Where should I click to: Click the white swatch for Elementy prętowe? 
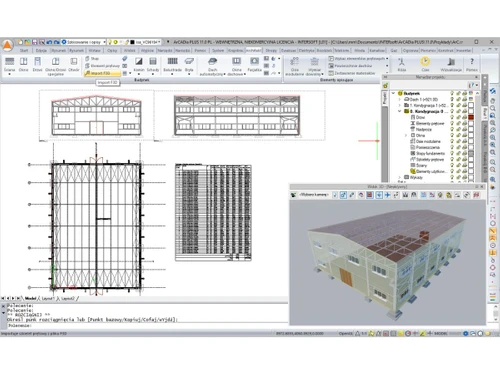point(471,123)
